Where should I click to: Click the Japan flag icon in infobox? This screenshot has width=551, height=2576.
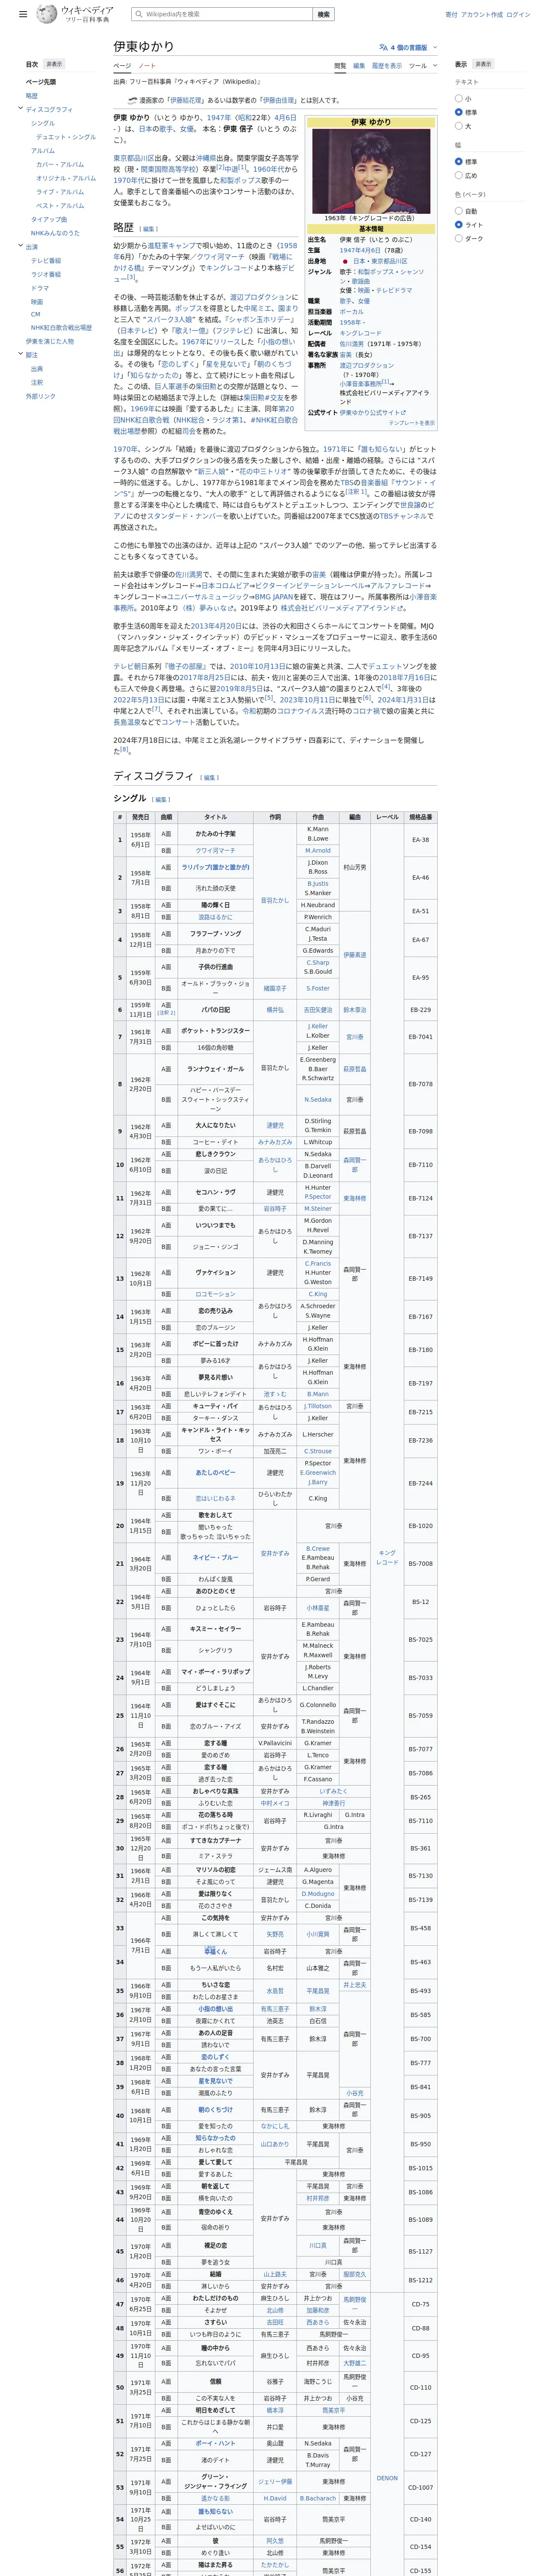(345, 261)
